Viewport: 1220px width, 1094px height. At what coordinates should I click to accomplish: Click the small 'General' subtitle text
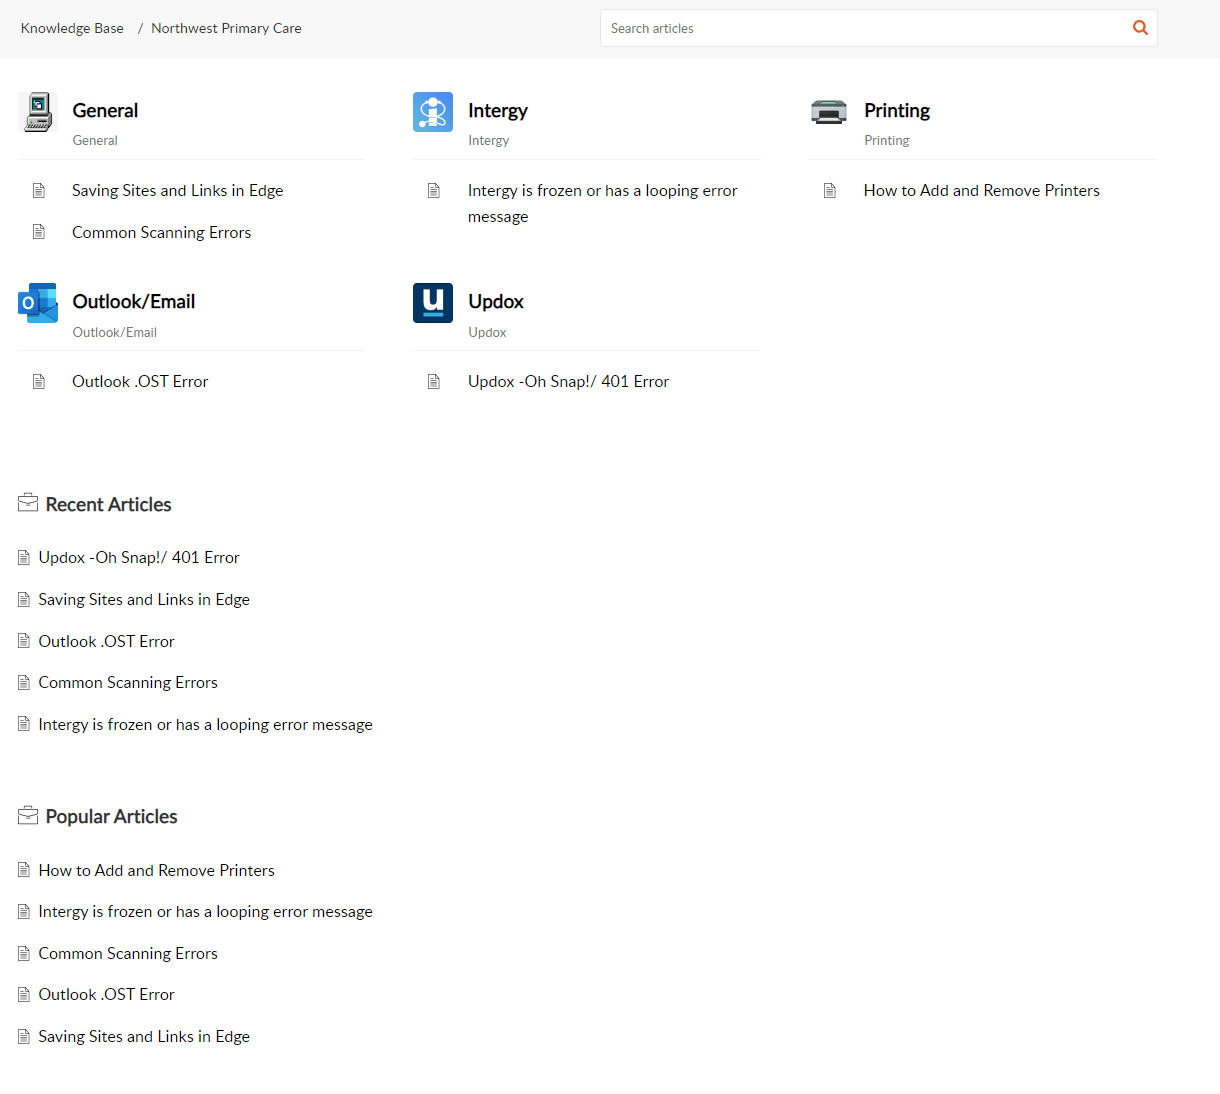click(x=95, y=140)
